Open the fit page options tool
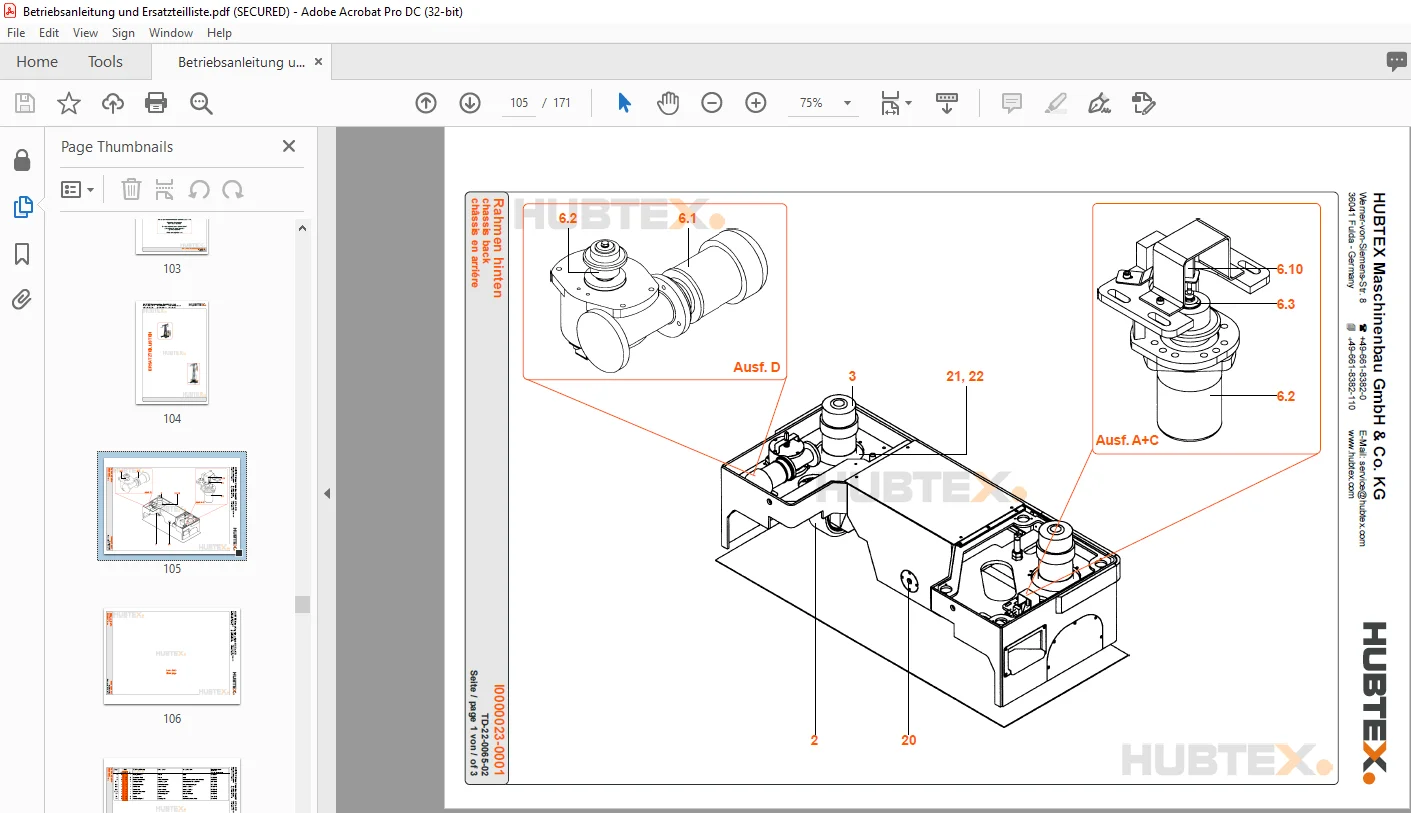1411x813 pixels. tap(895, 103)
